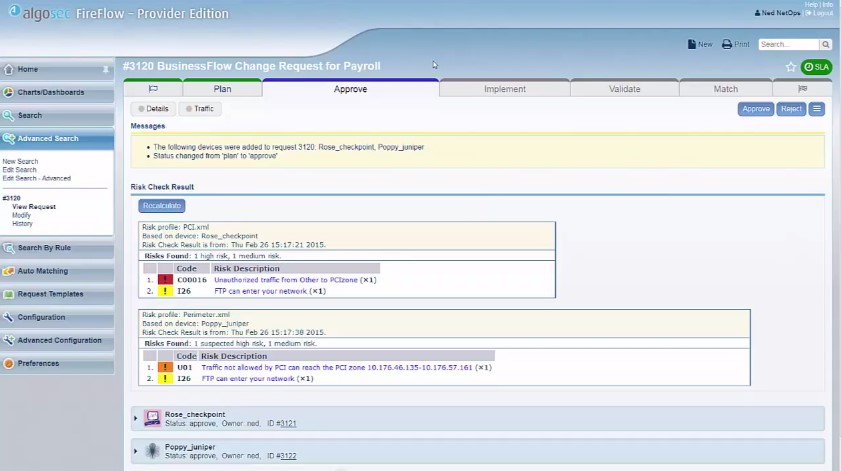Click the Risk profile: PCI.xml text
Screen dimensions: 841x471
pos(175,227)
